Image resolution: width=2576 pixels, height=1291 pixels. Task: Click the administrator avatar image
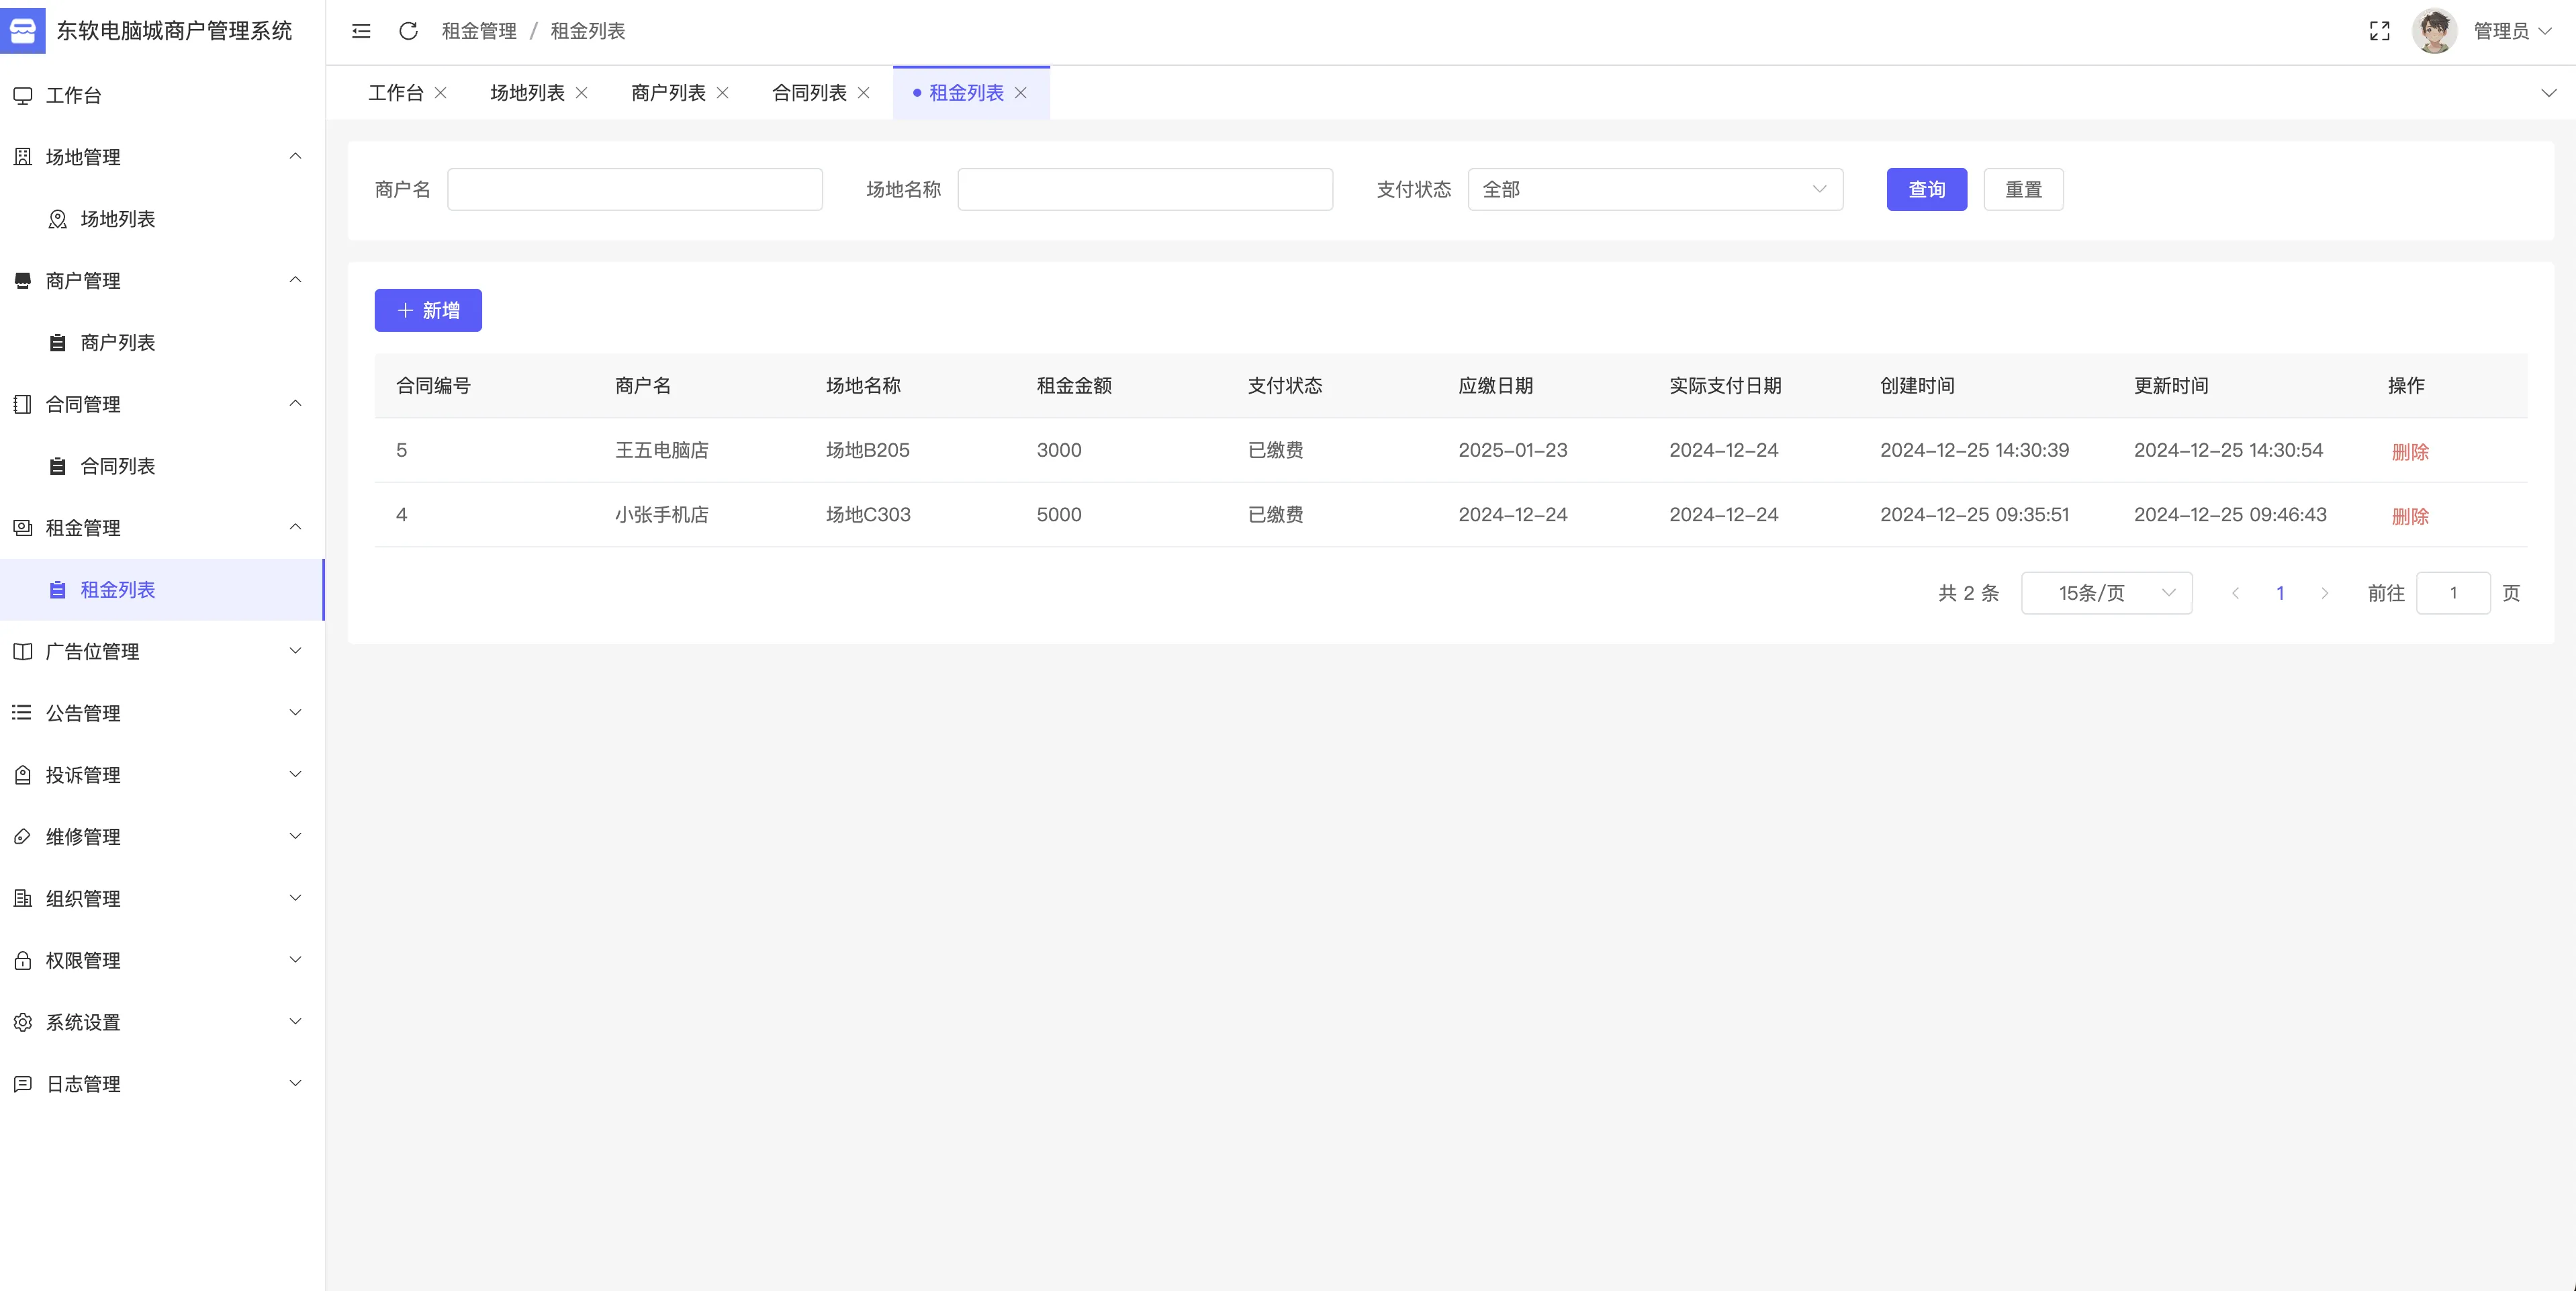(x=2434, y=31)
